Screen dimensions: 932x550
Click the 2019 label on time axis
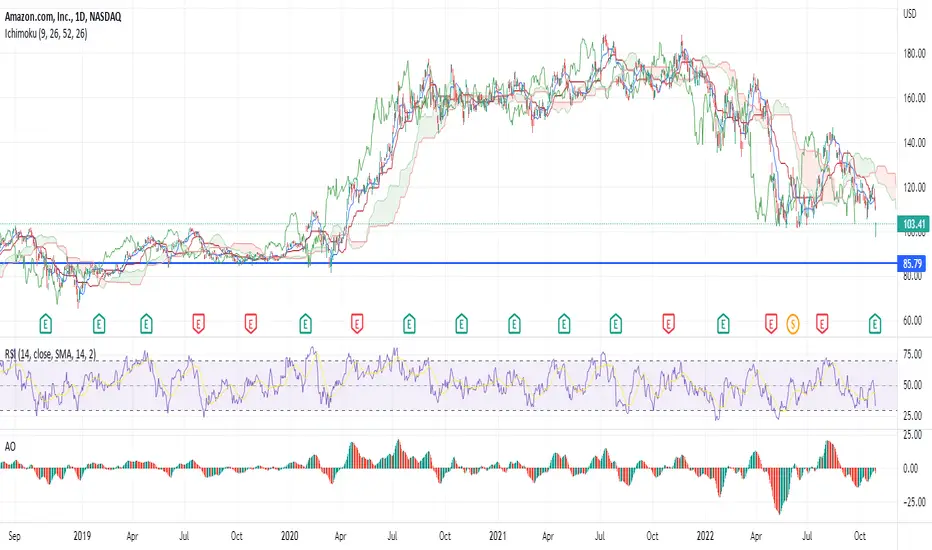[82, 536]
